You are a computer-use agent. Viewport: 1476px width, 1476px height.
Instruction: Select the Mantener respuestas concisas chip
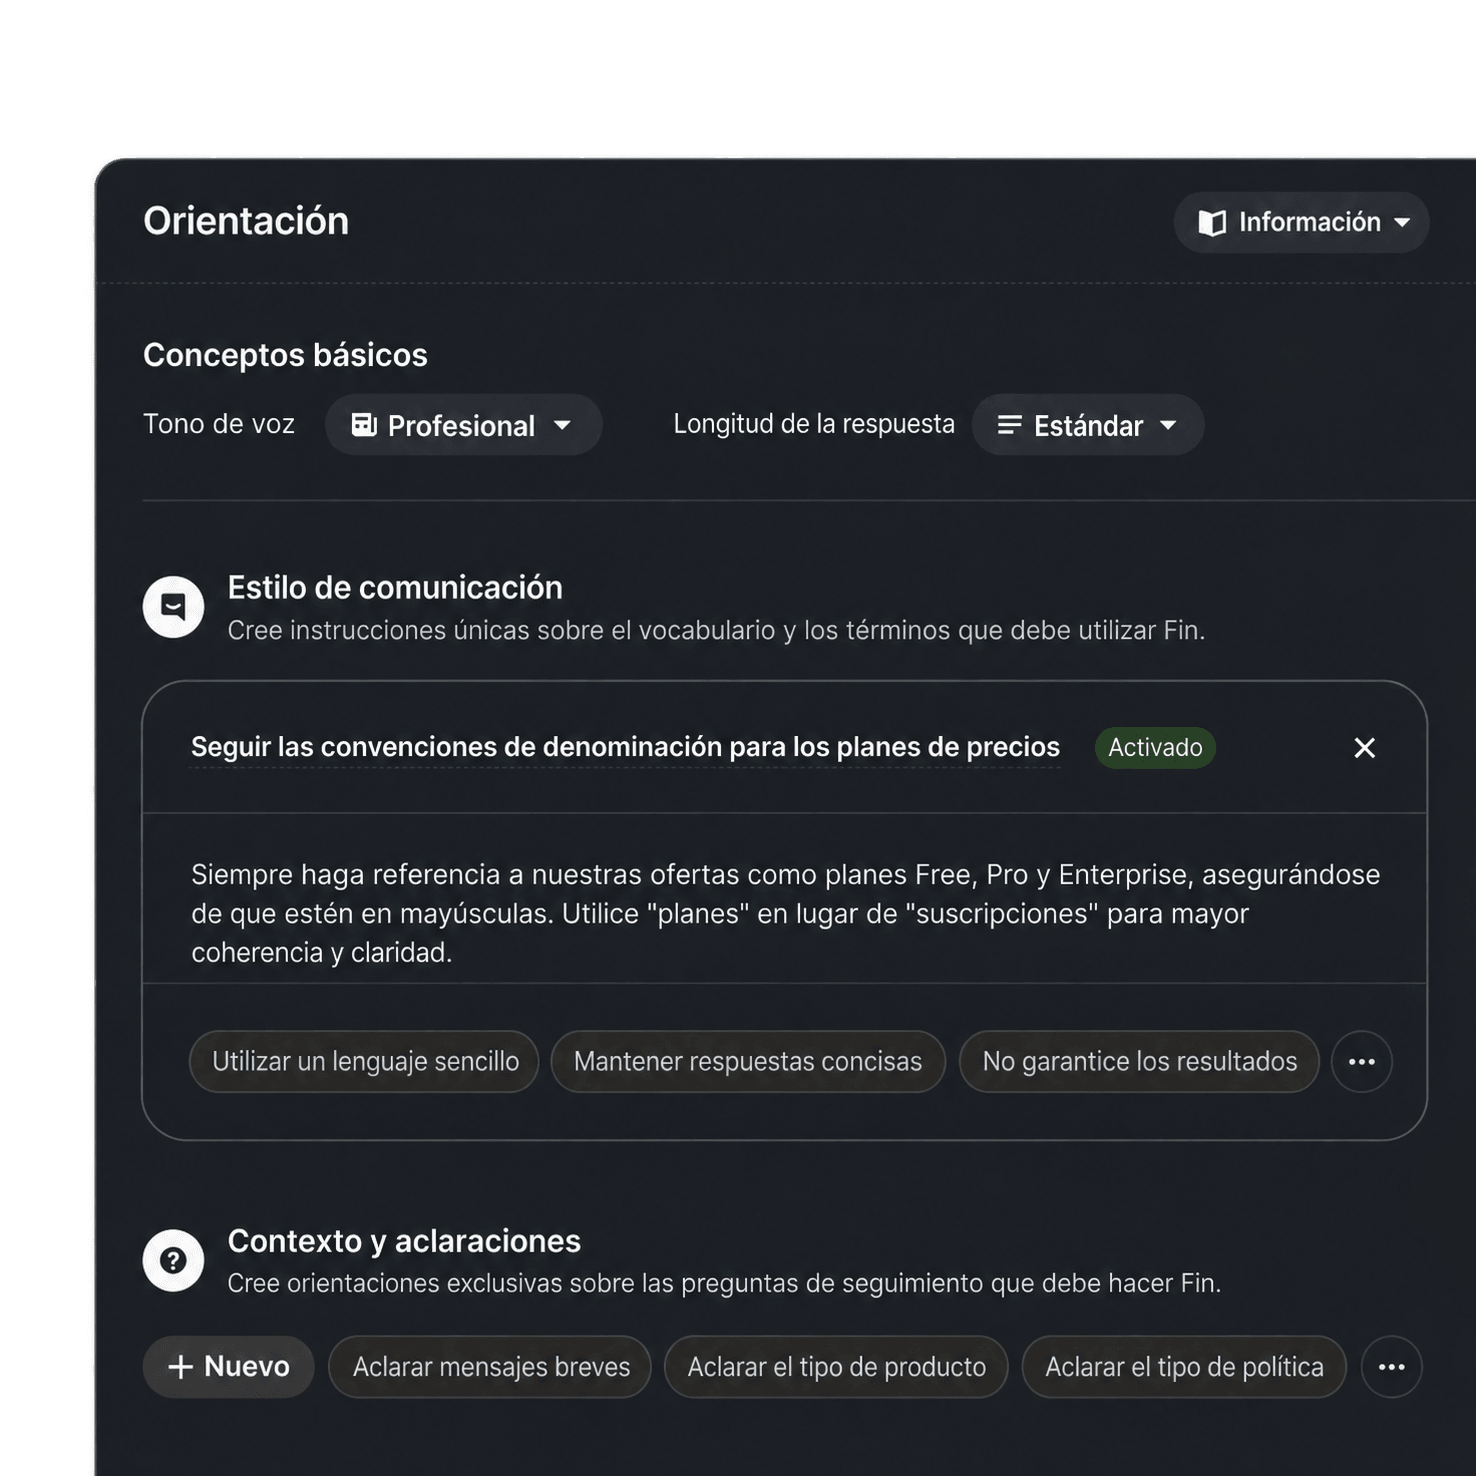pyautogui.click(x=748, y=1062)
